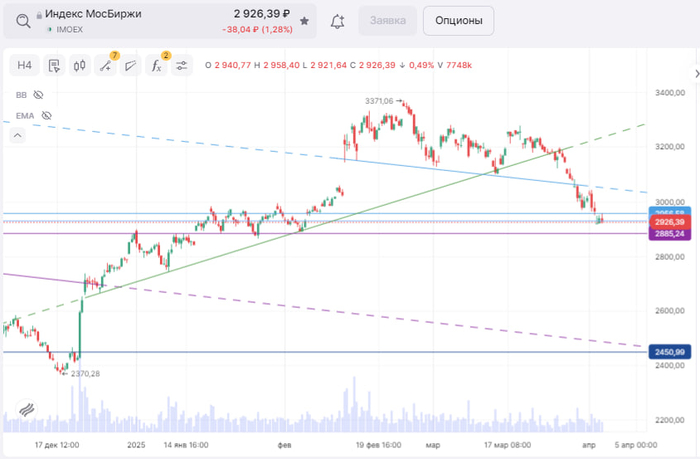Viewport: 700px width, 459px height.
Task: Click the 2450,99 price level label
Action: pyautogui.click(x=669, y=352)
